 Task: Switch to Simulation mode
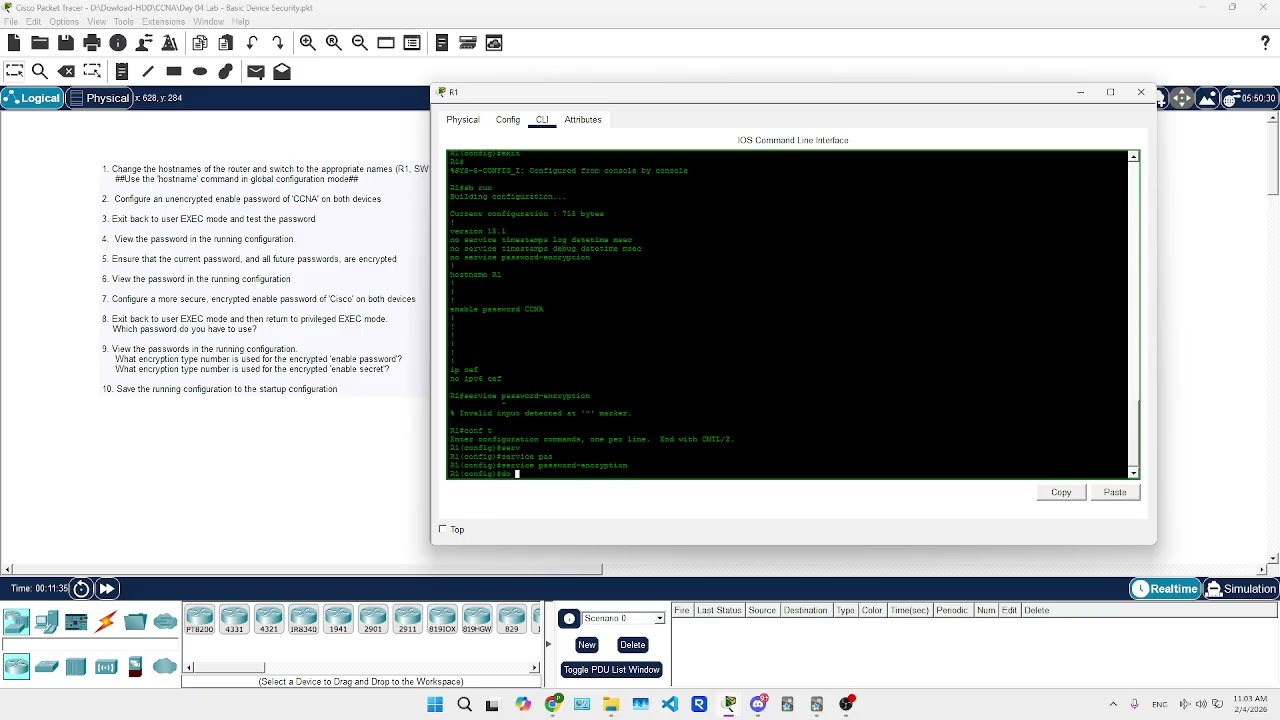[x=1241, y=589]
